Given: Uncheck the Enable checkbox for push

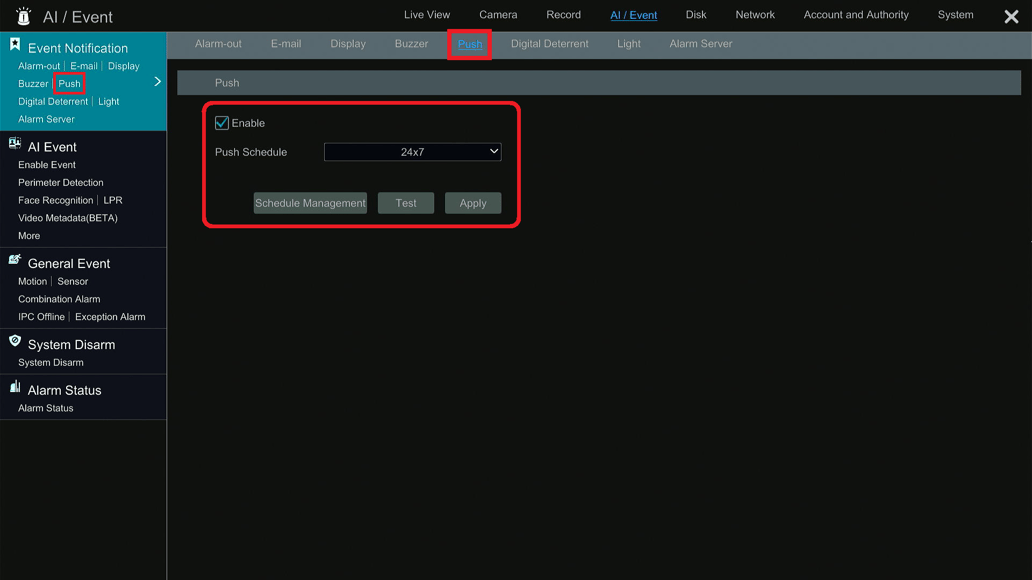Looking at the screenshot, I should point(221,122).
